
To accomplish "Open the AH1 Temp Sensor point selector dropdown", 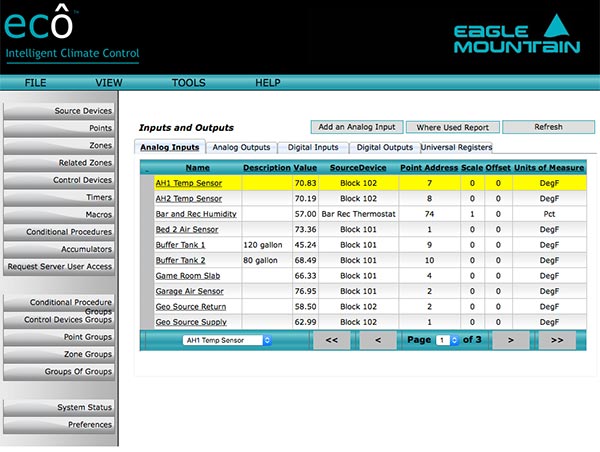I will 227,340.
